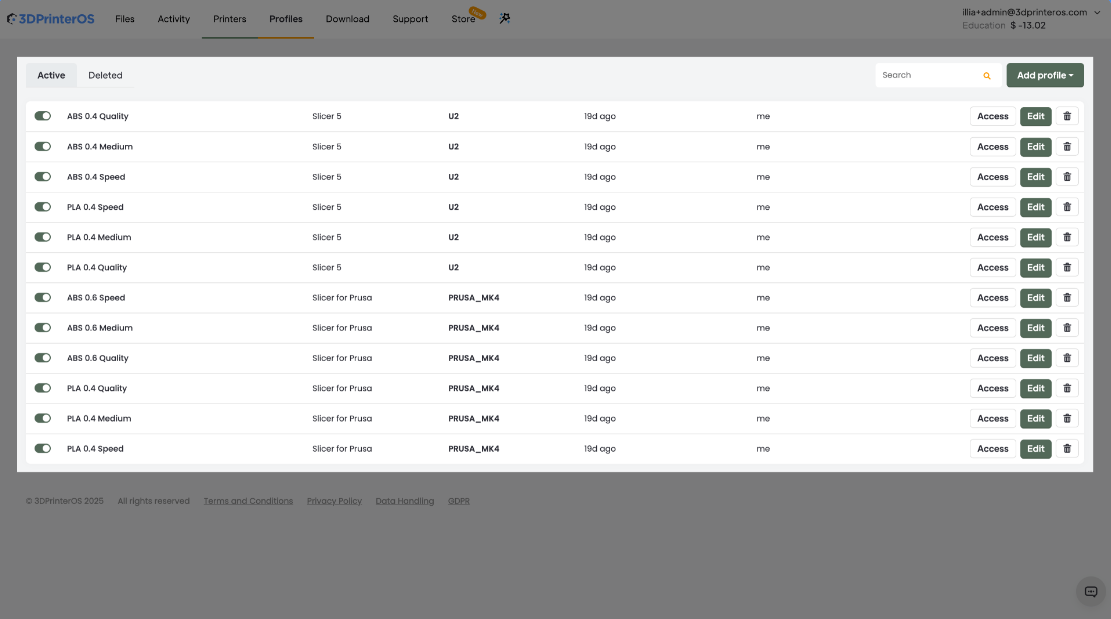
Task: Switch off ABS 0.6 Speed toggle
Action: (x=43, y=297)
